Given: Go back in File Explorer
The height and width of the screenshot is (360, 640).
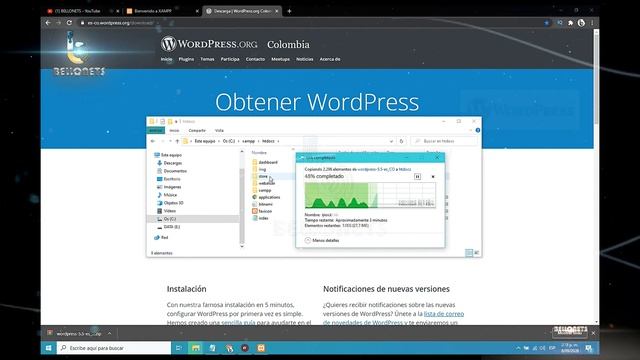Looking at the screenshot, I should pos(153,141).
